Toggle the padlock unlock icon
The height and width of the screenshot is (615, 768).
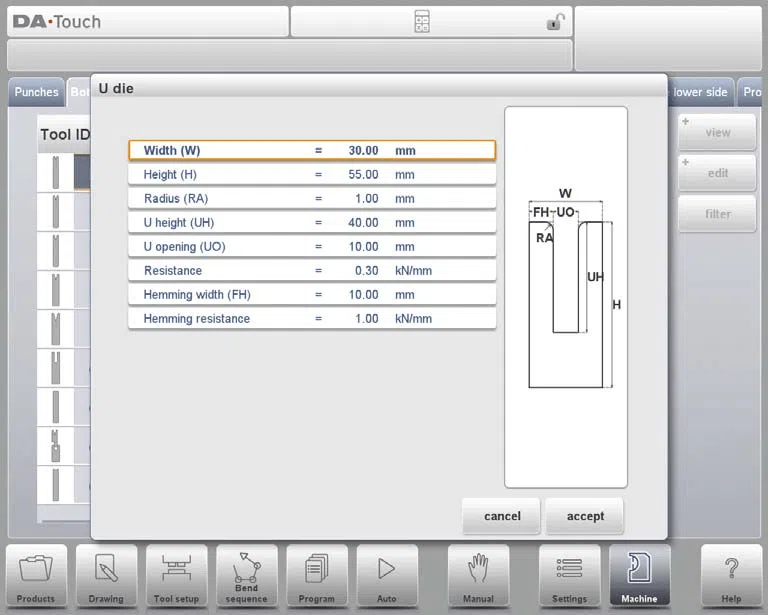(x=555, y=22)
